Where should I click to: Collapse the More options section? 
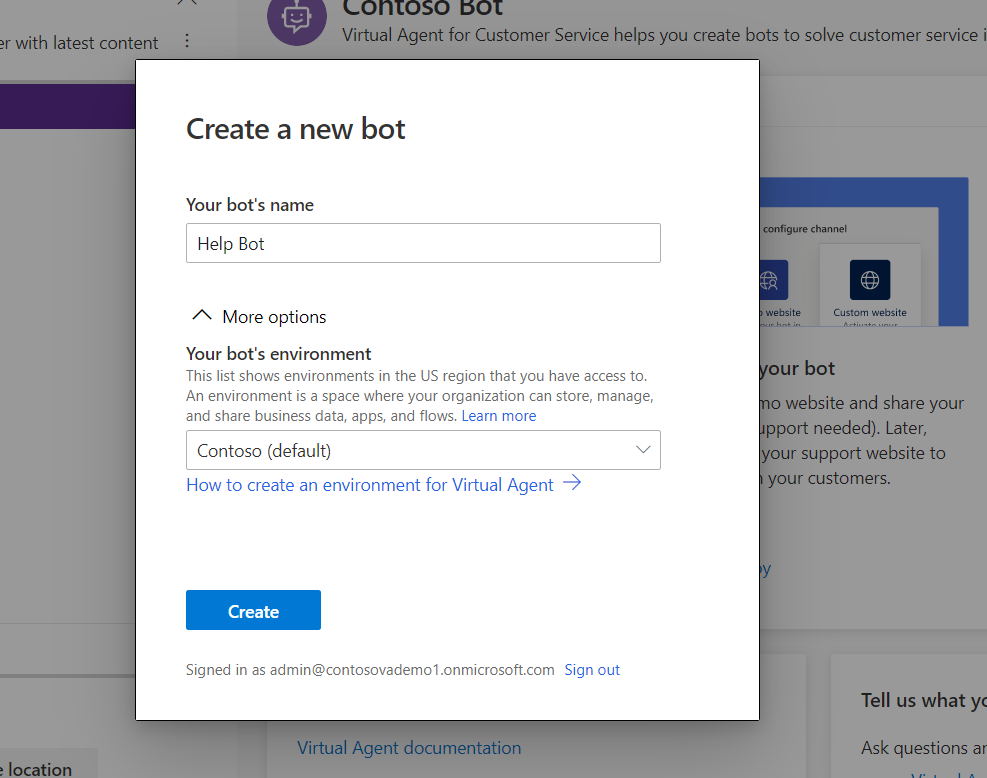click(x=259, y=316)
